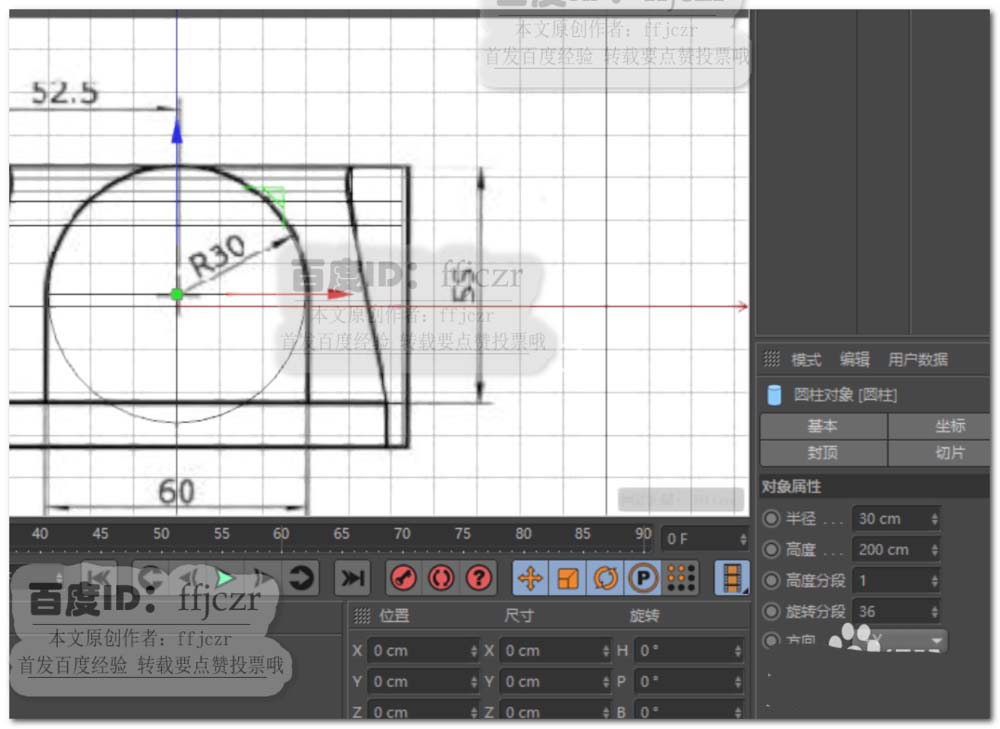Click the green object origin point

177,294
